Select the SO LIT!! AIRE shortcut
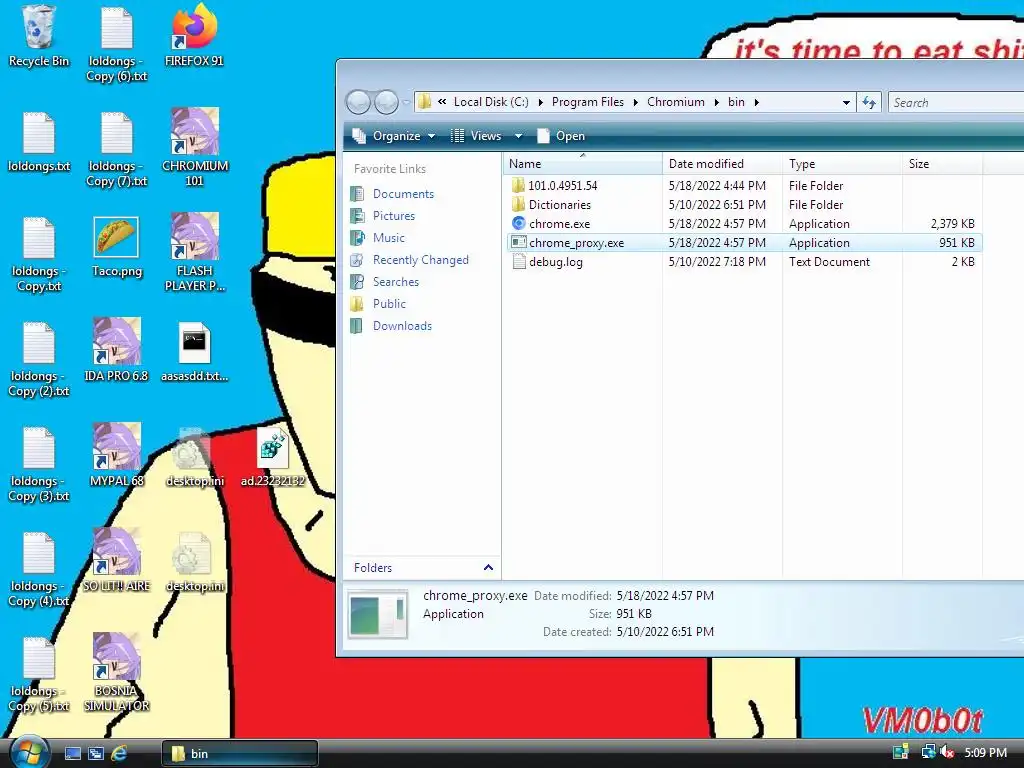This screenshot has height=768, width=1024. [116, 560]
